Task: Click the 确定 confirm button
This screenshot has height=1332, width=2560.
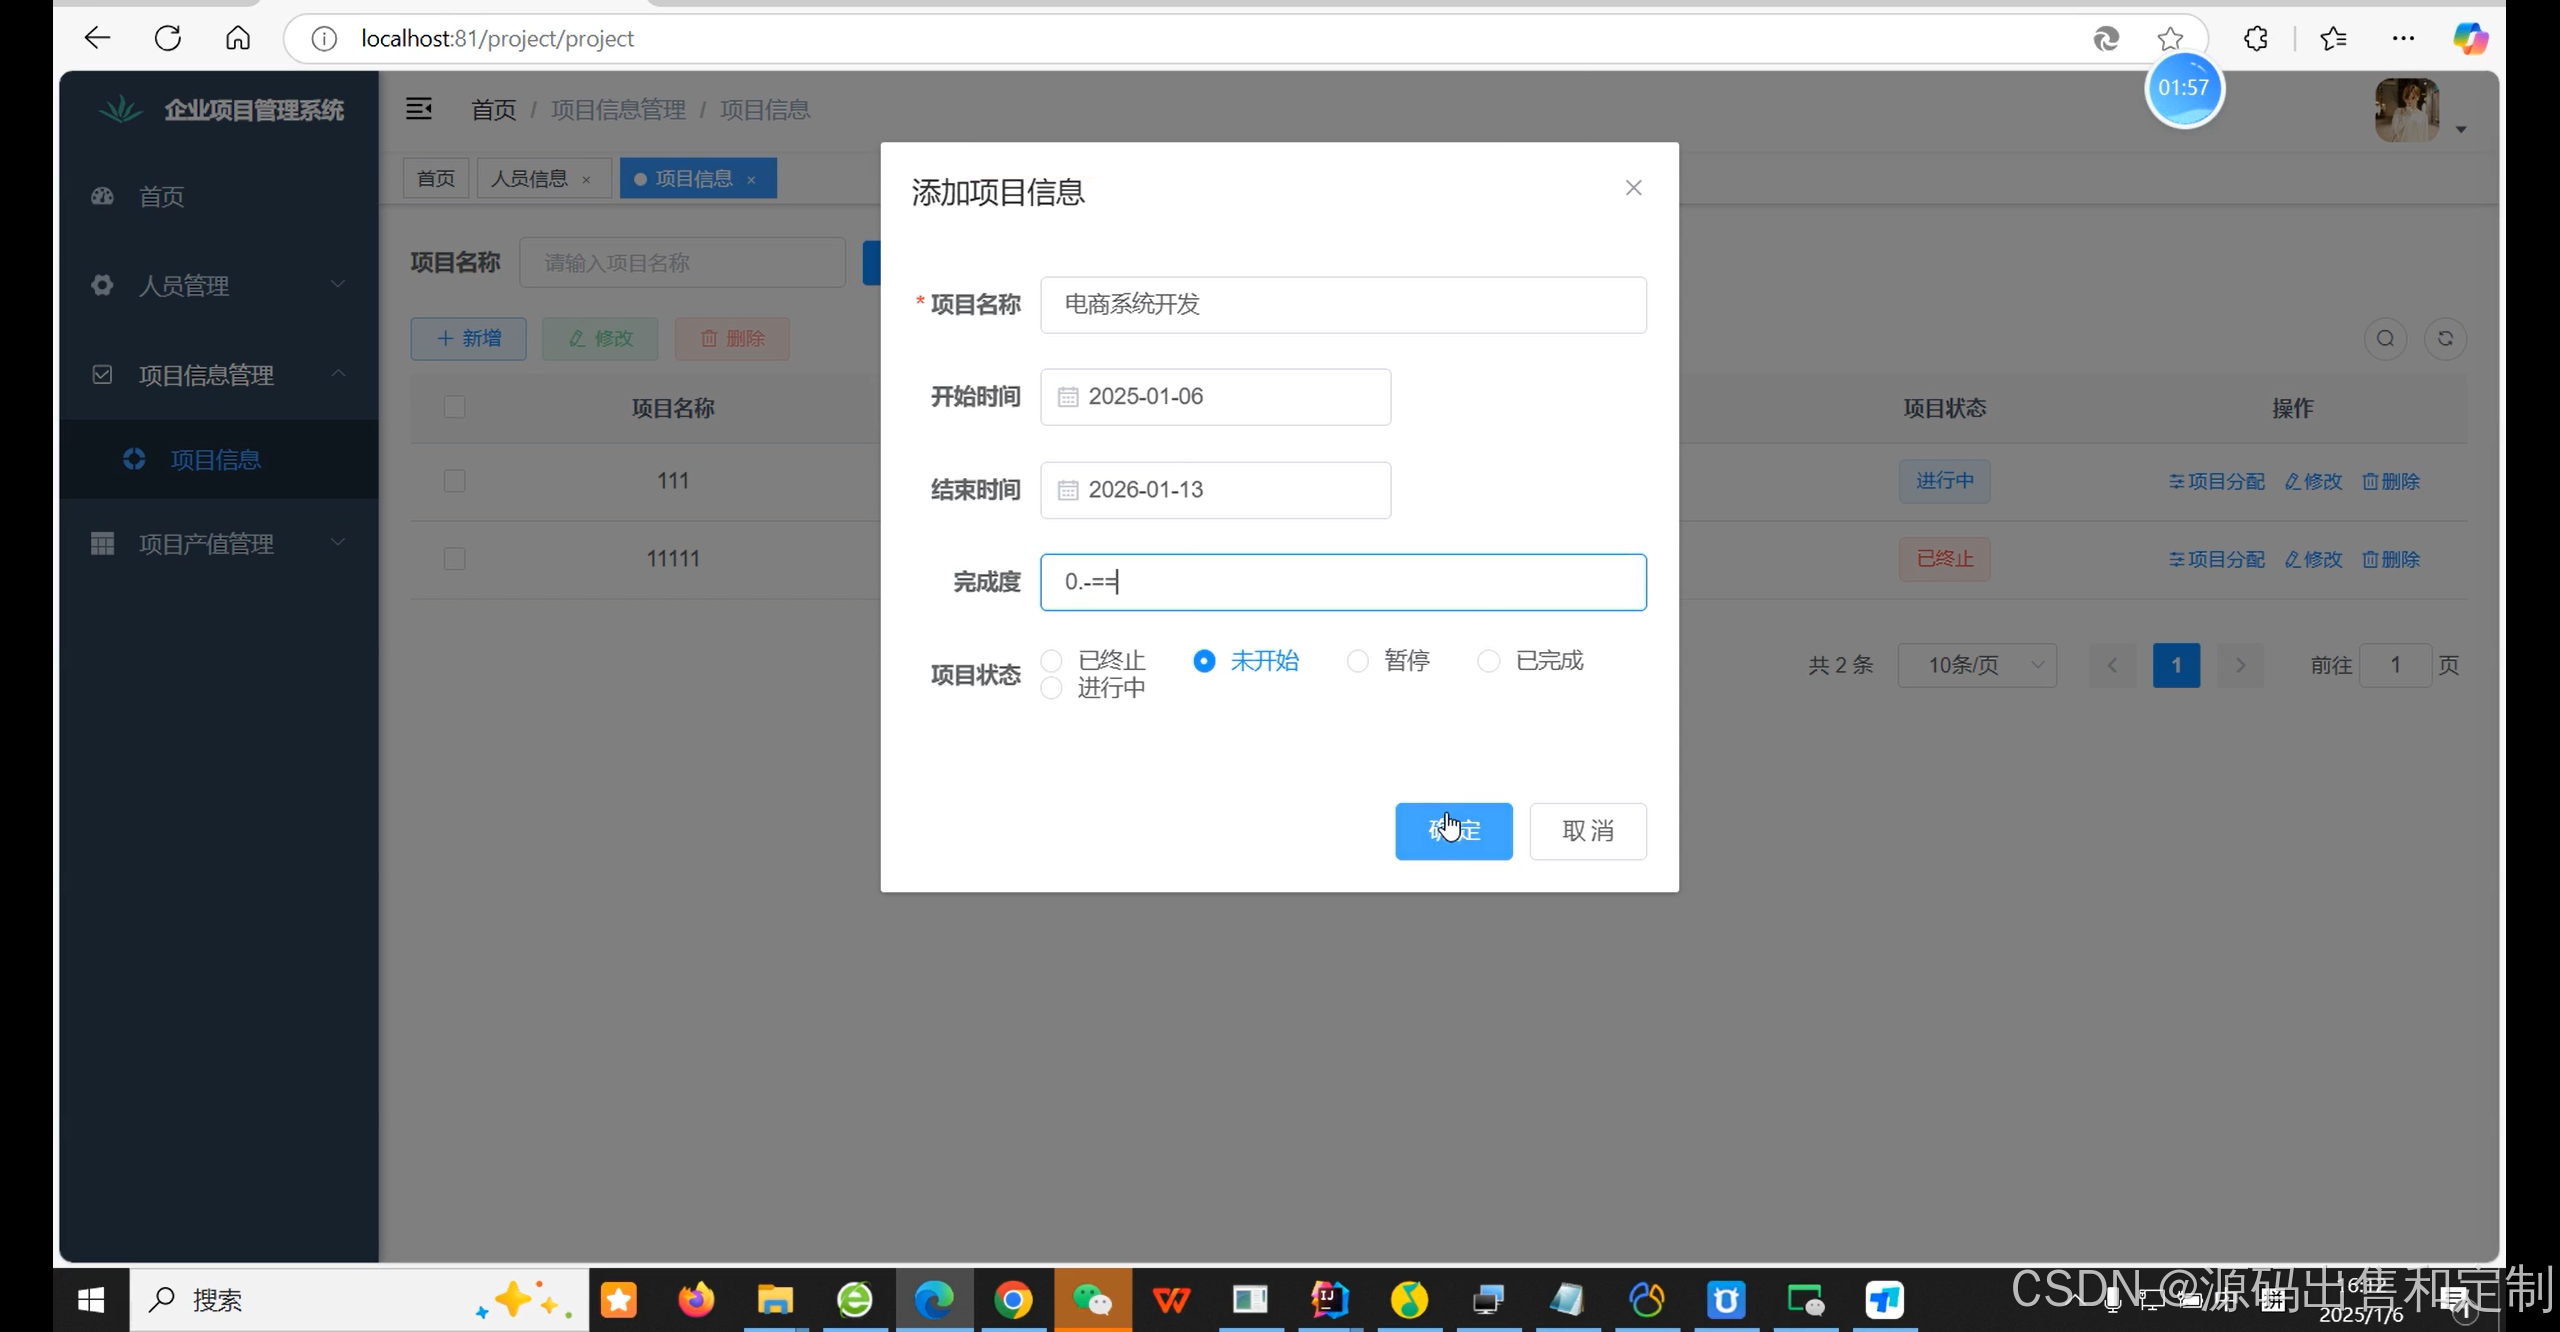Action: pyautogui.click(x=1453, y=831)
